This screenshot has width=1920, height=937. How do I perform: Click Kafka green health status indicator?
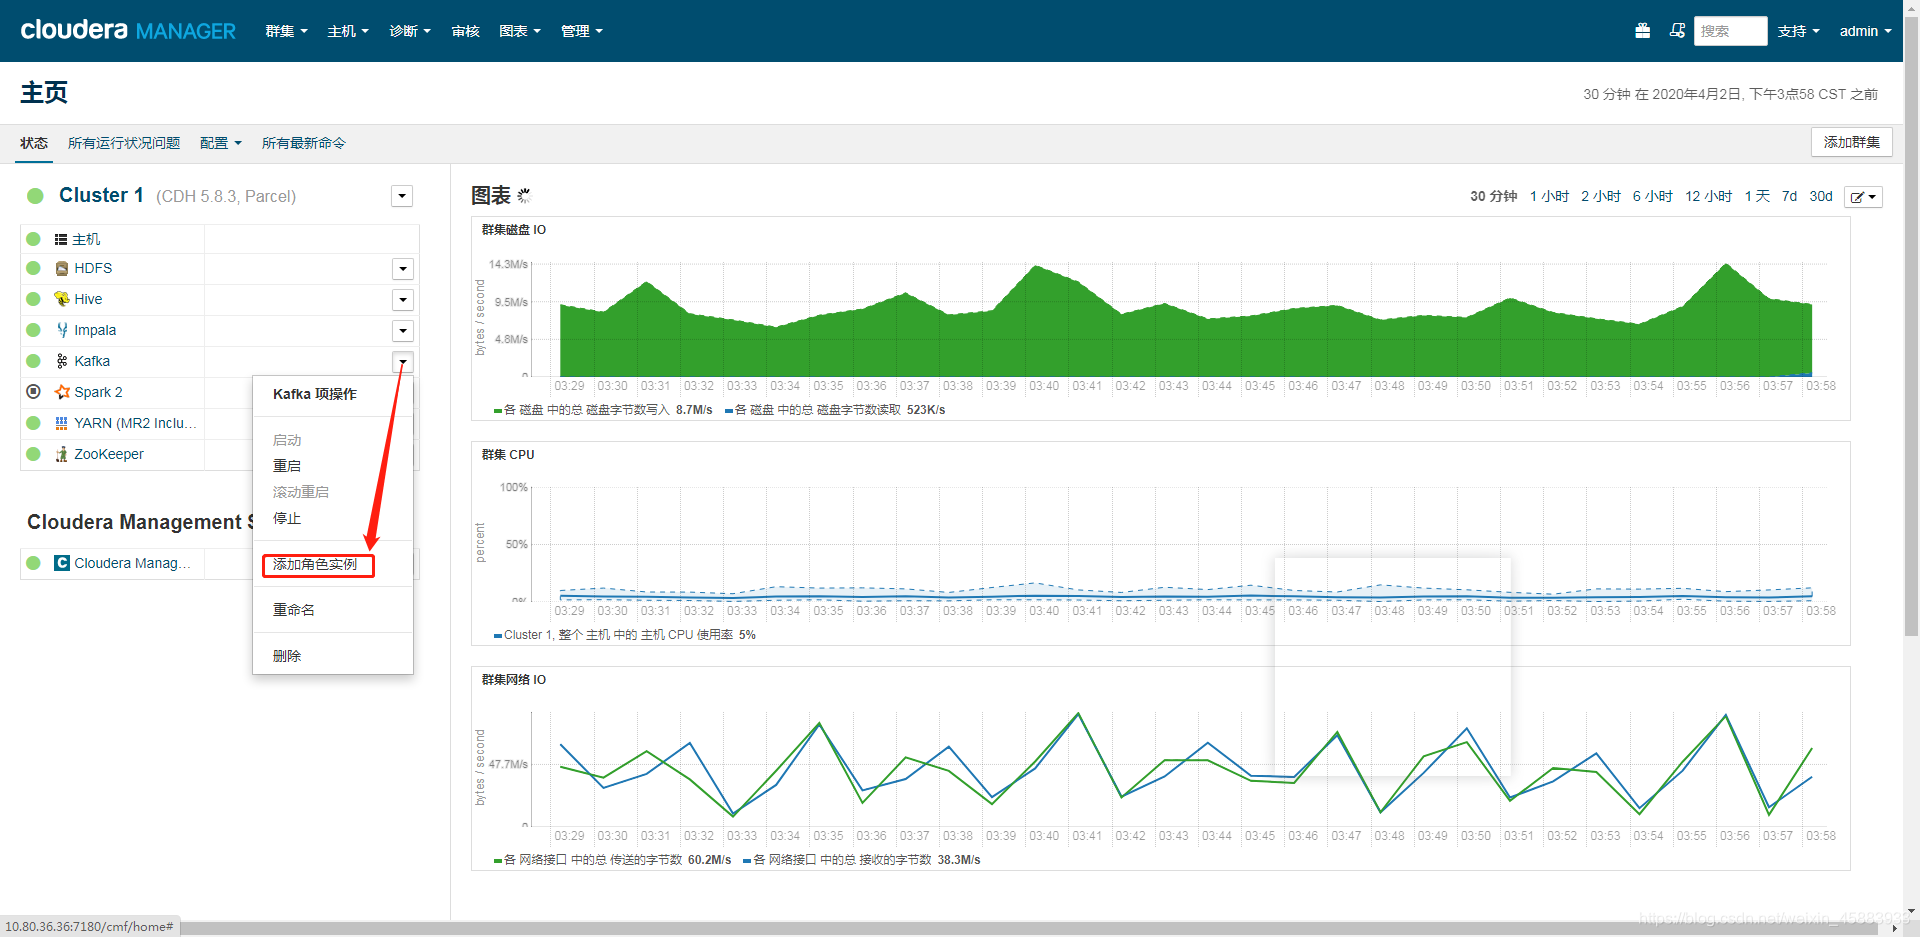click(33, 361)
